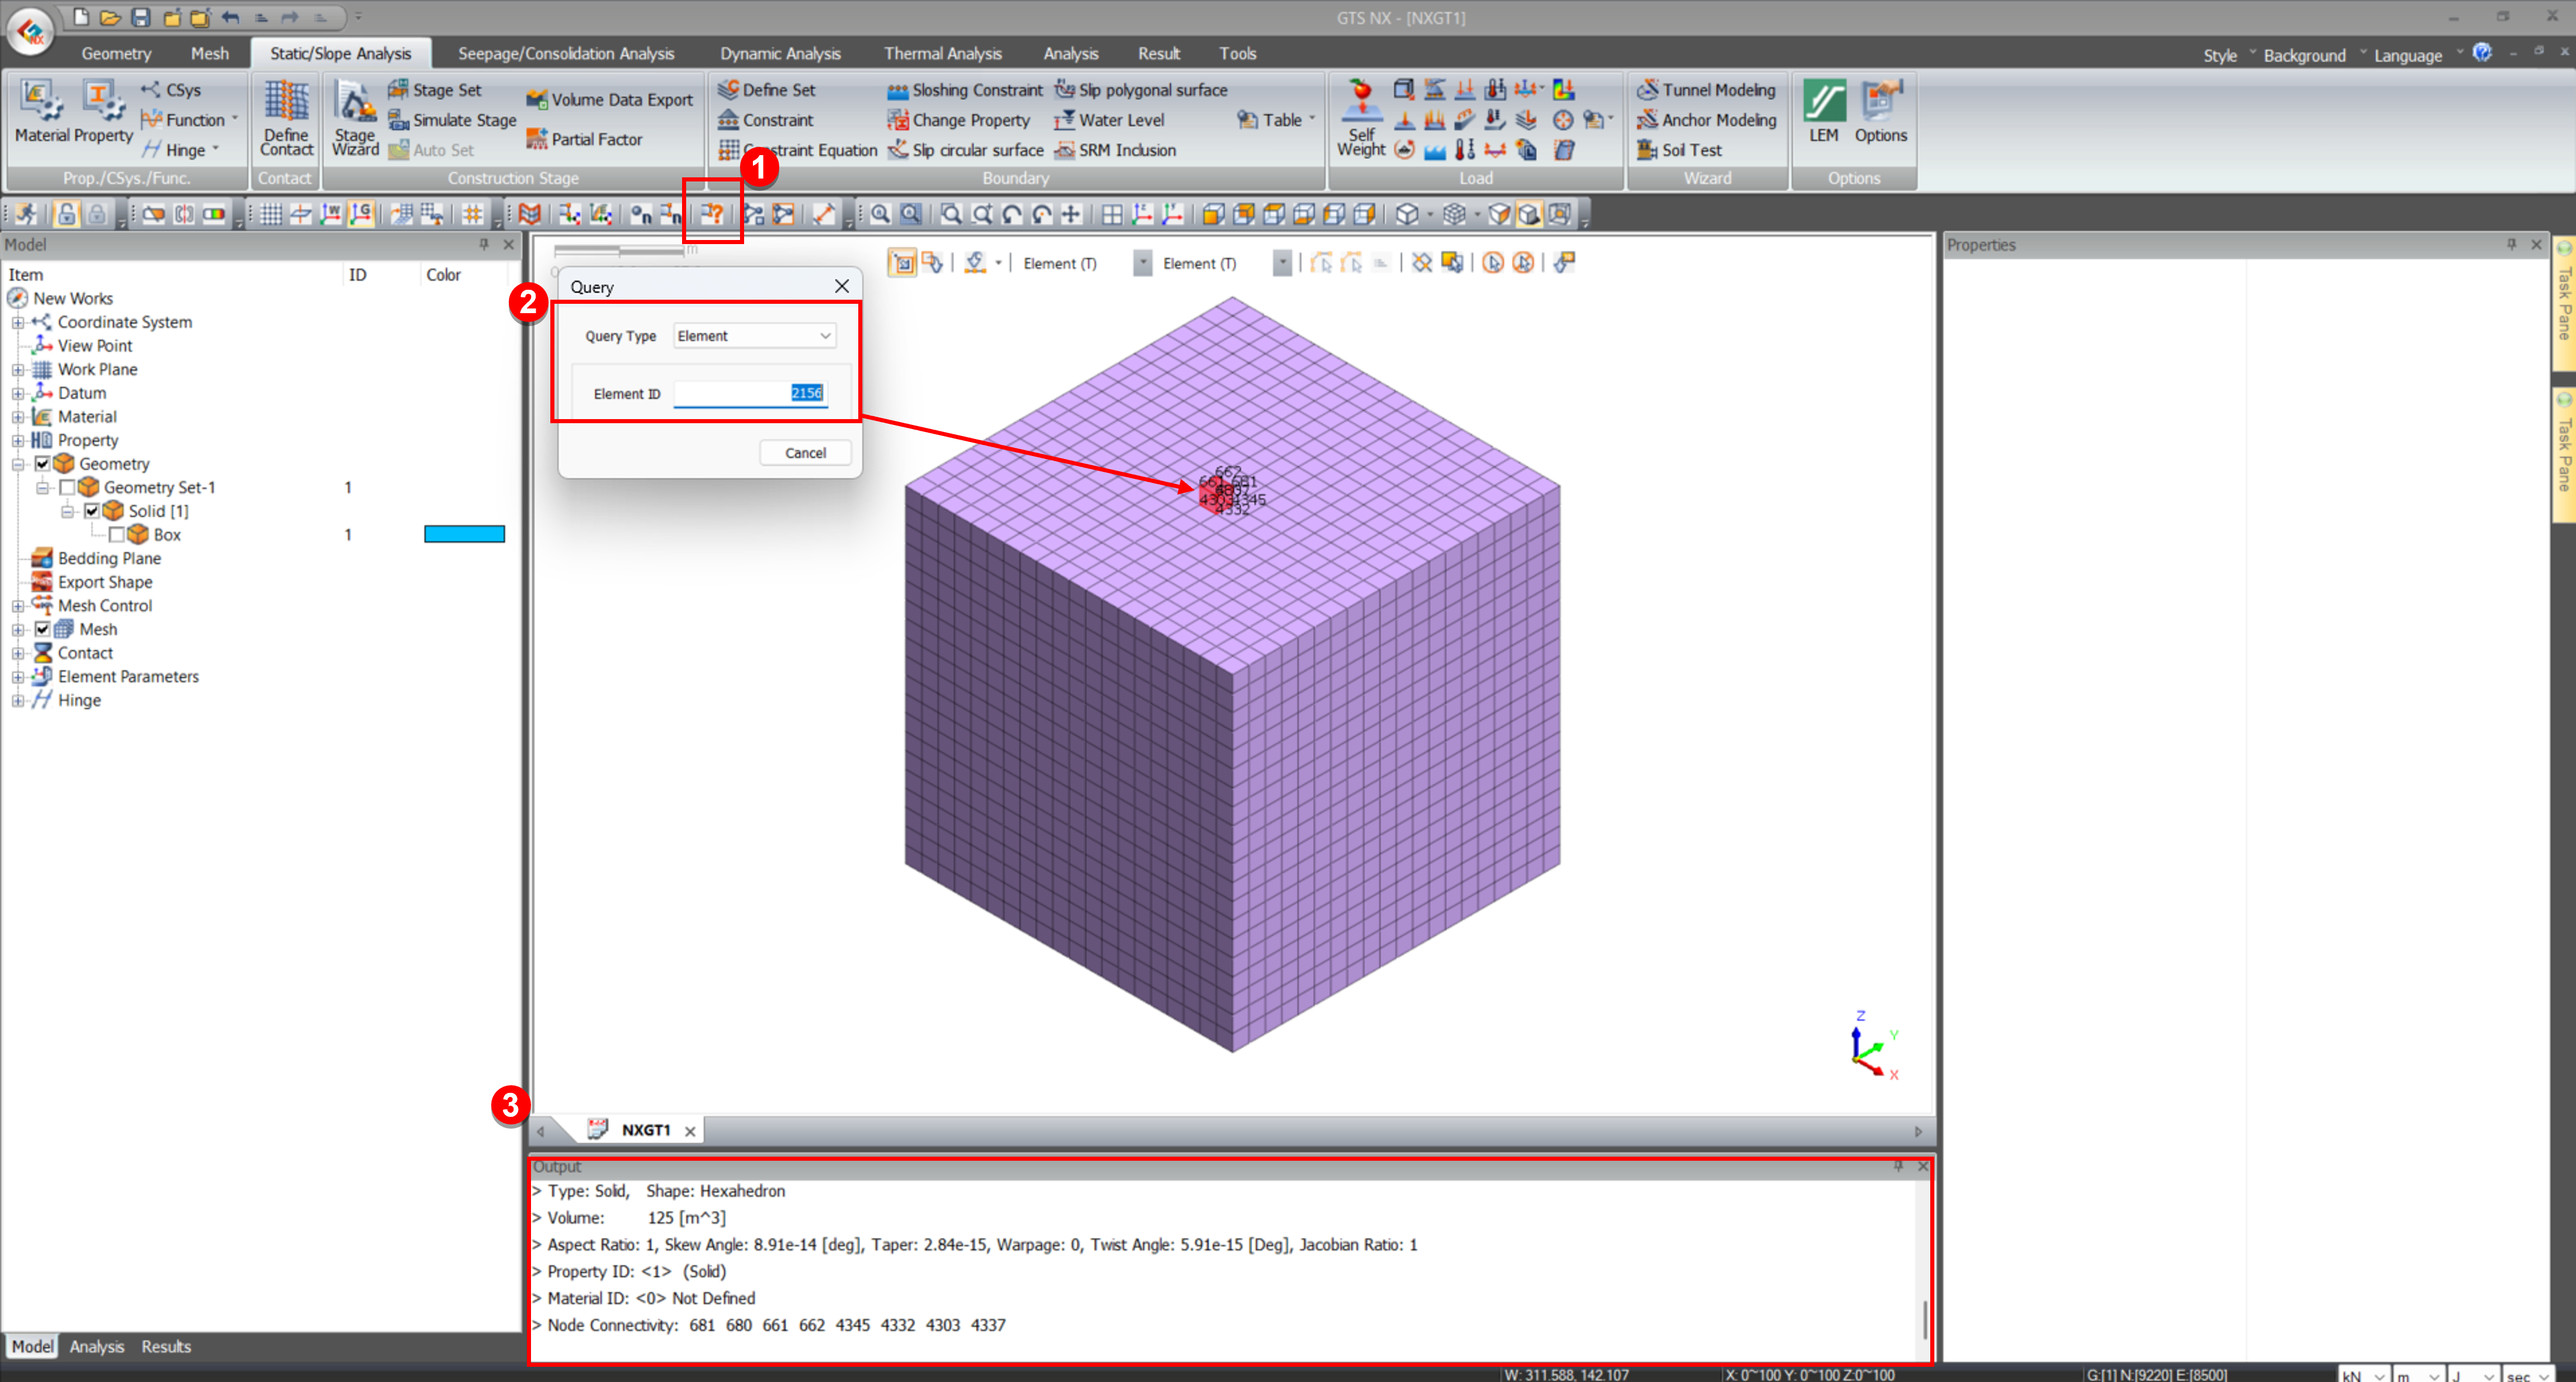Image resolution: width=2576 pixels, height=1382 pixels.
Task: Switch to the Geometry ribbon tab
Action: 116,54
